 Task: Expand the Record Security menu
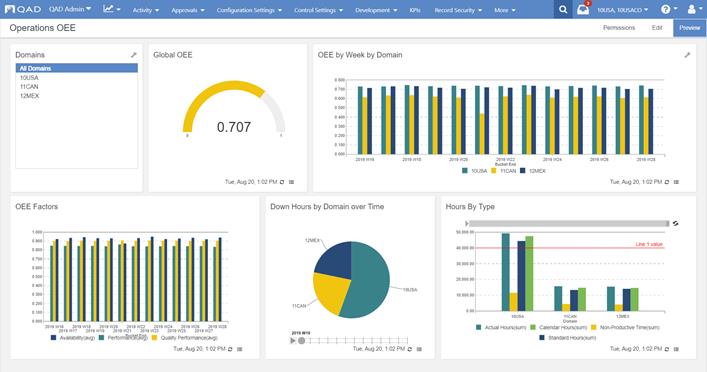point(458,10)
